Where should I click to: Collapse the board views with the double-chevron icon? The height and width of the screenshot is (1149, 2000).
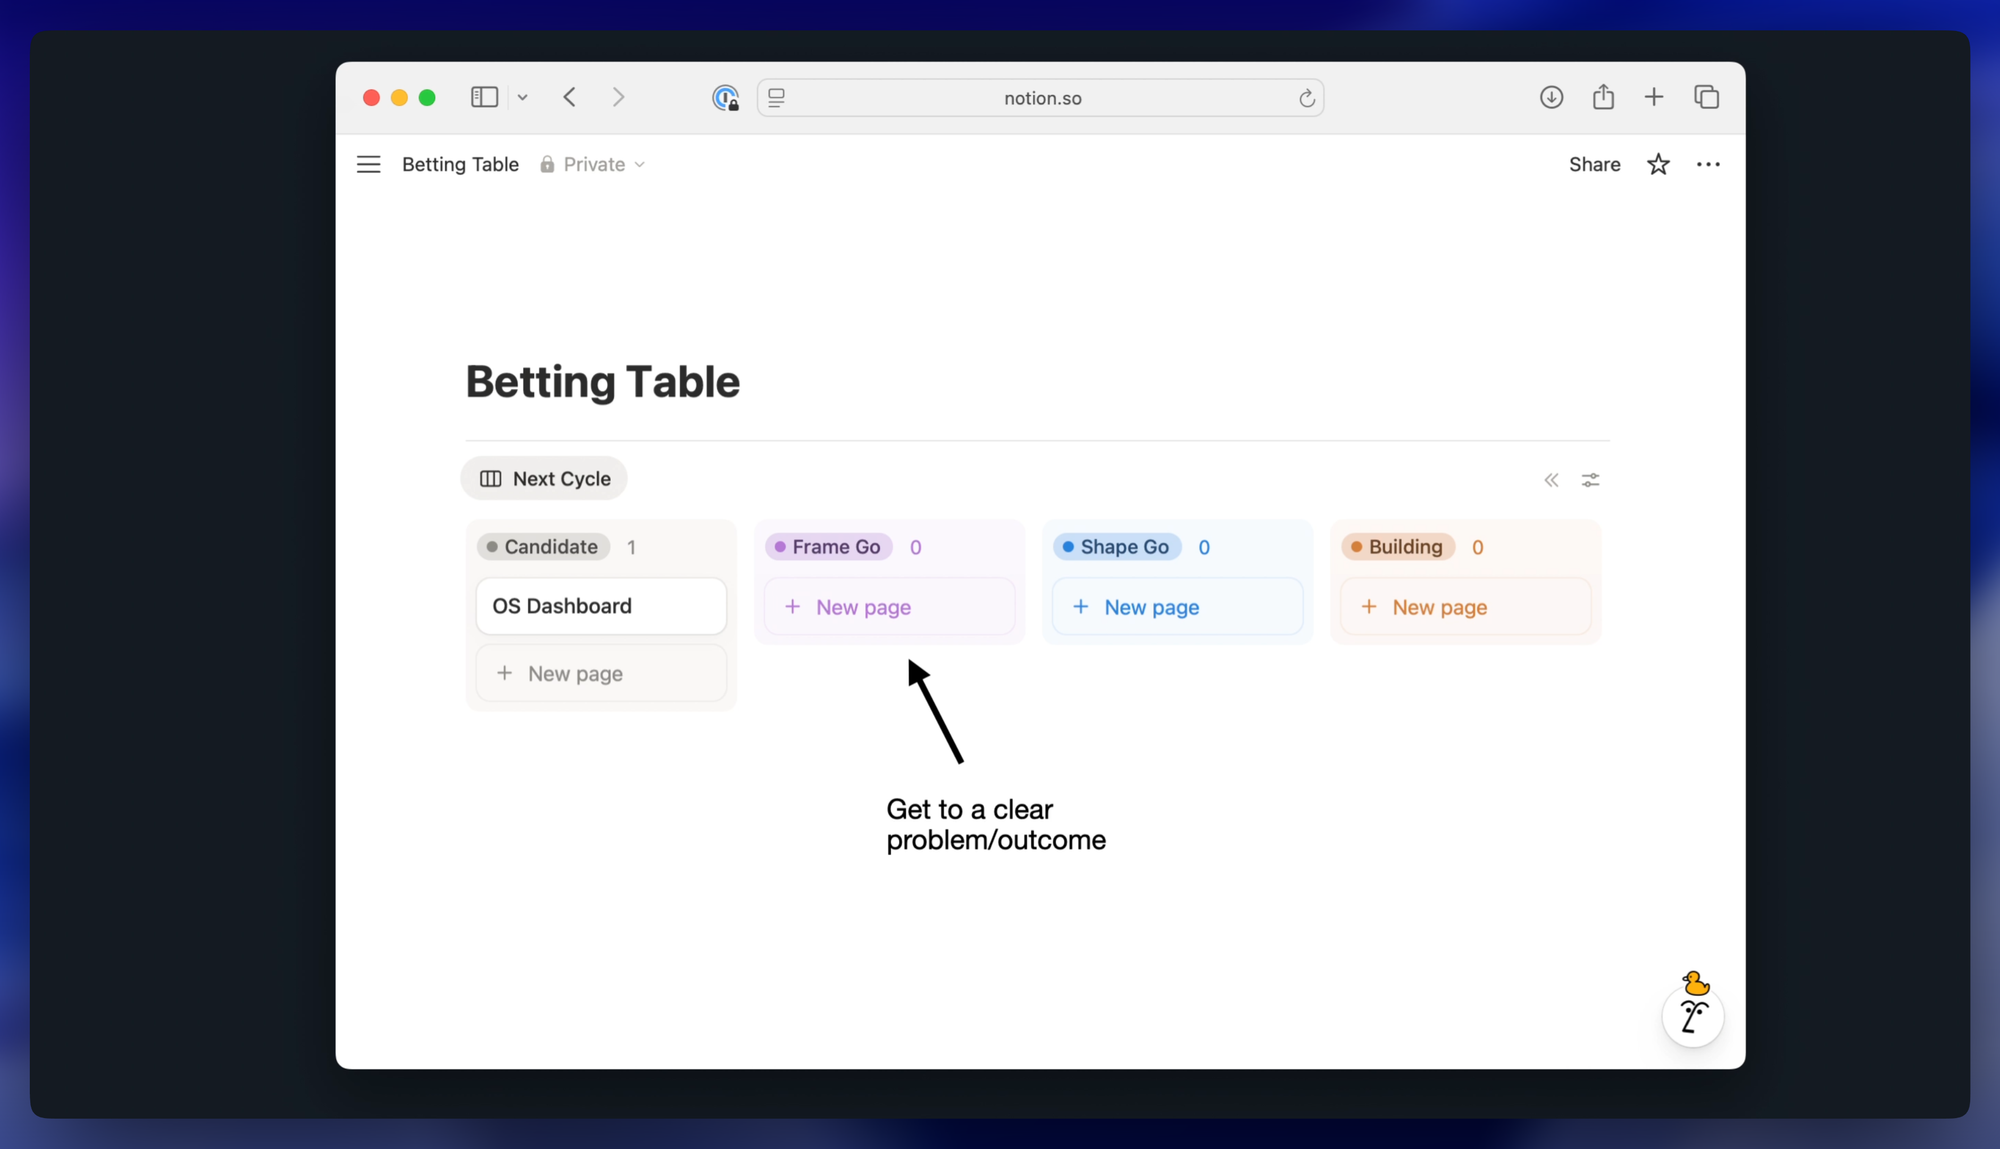[1551, 480]
